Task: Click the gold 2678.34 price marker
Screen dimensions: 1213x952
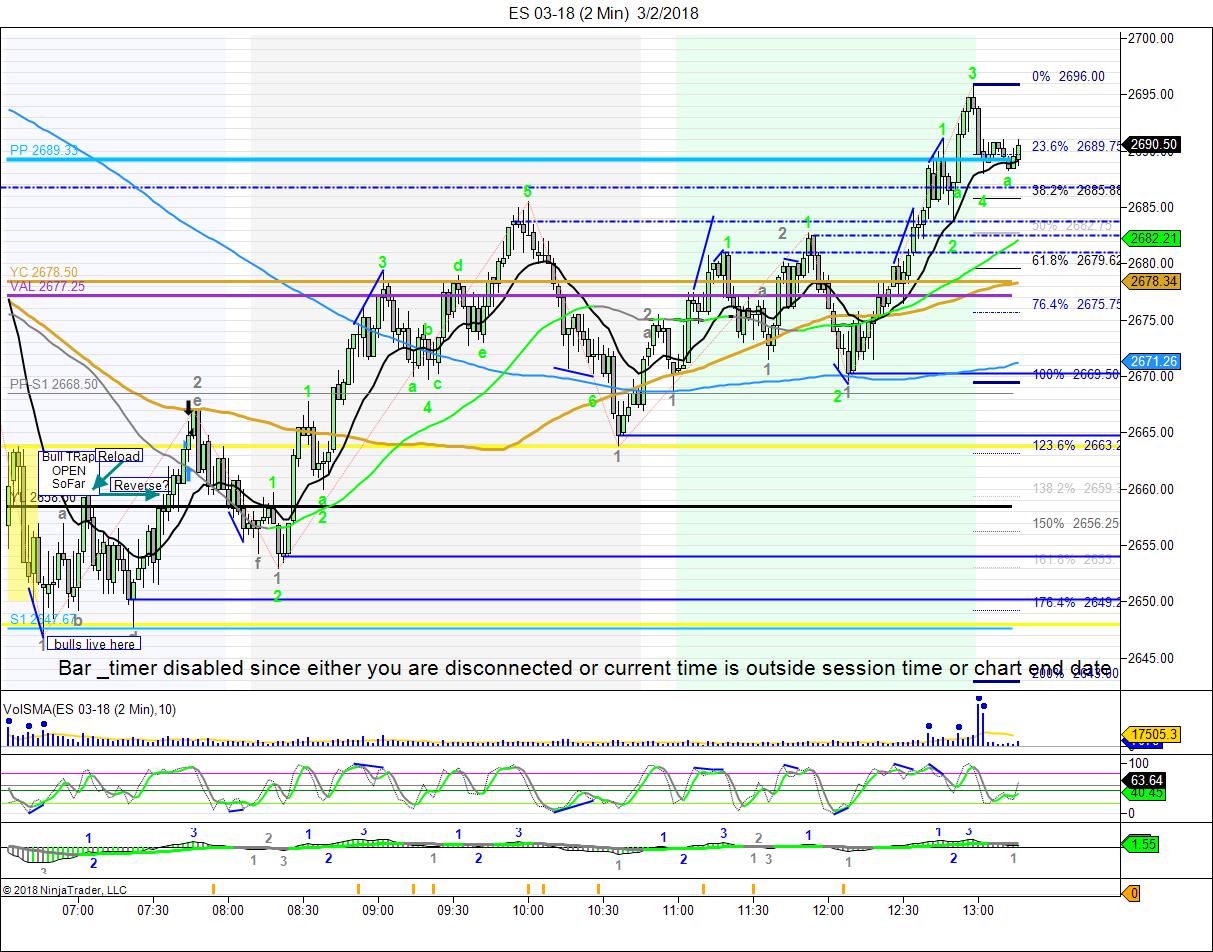Action: coord(1152,282)
